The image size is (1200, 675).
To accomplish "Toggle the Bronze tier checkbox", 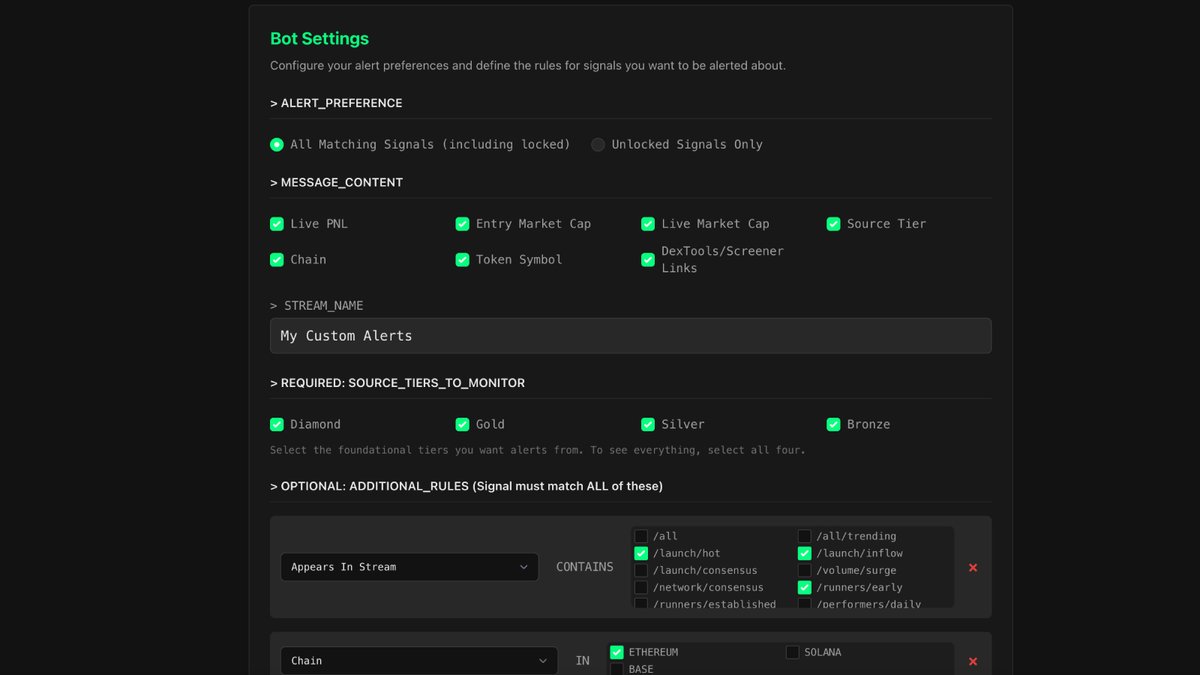I will click(833, 425).
